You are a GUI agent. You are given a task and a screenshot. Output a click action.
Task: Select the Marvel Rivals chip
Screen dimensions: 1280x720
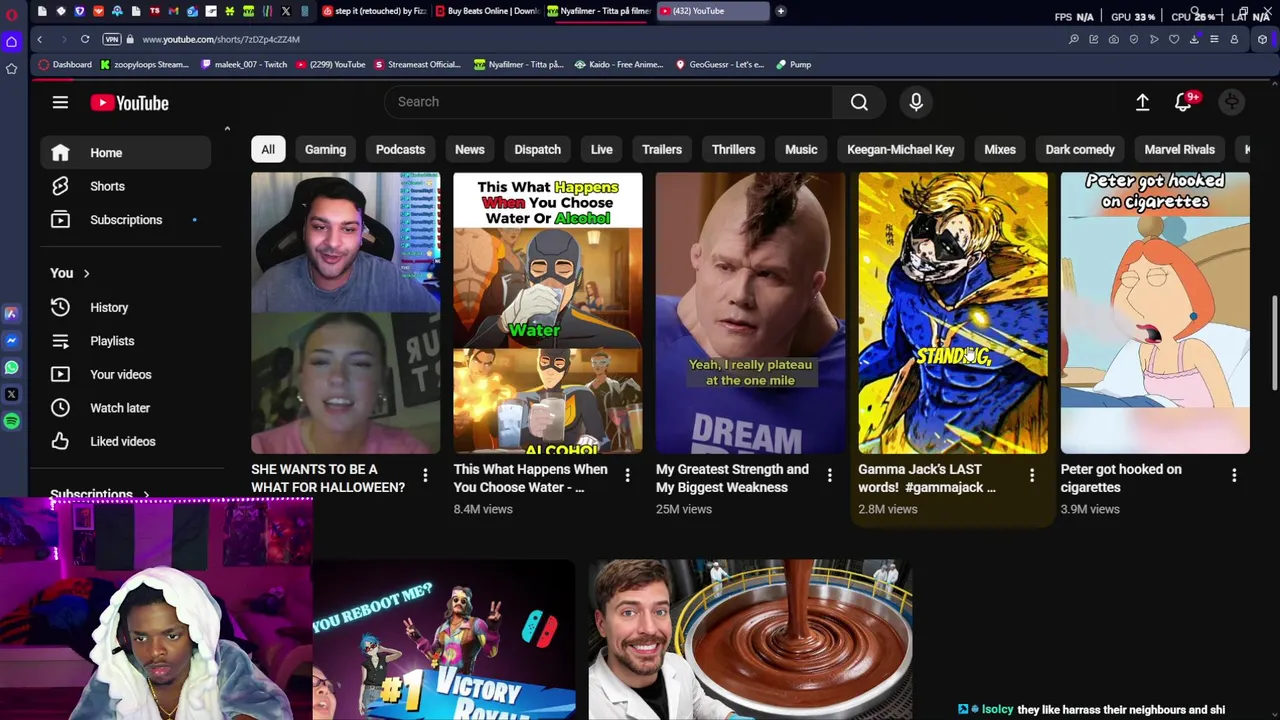point(1179,149)
